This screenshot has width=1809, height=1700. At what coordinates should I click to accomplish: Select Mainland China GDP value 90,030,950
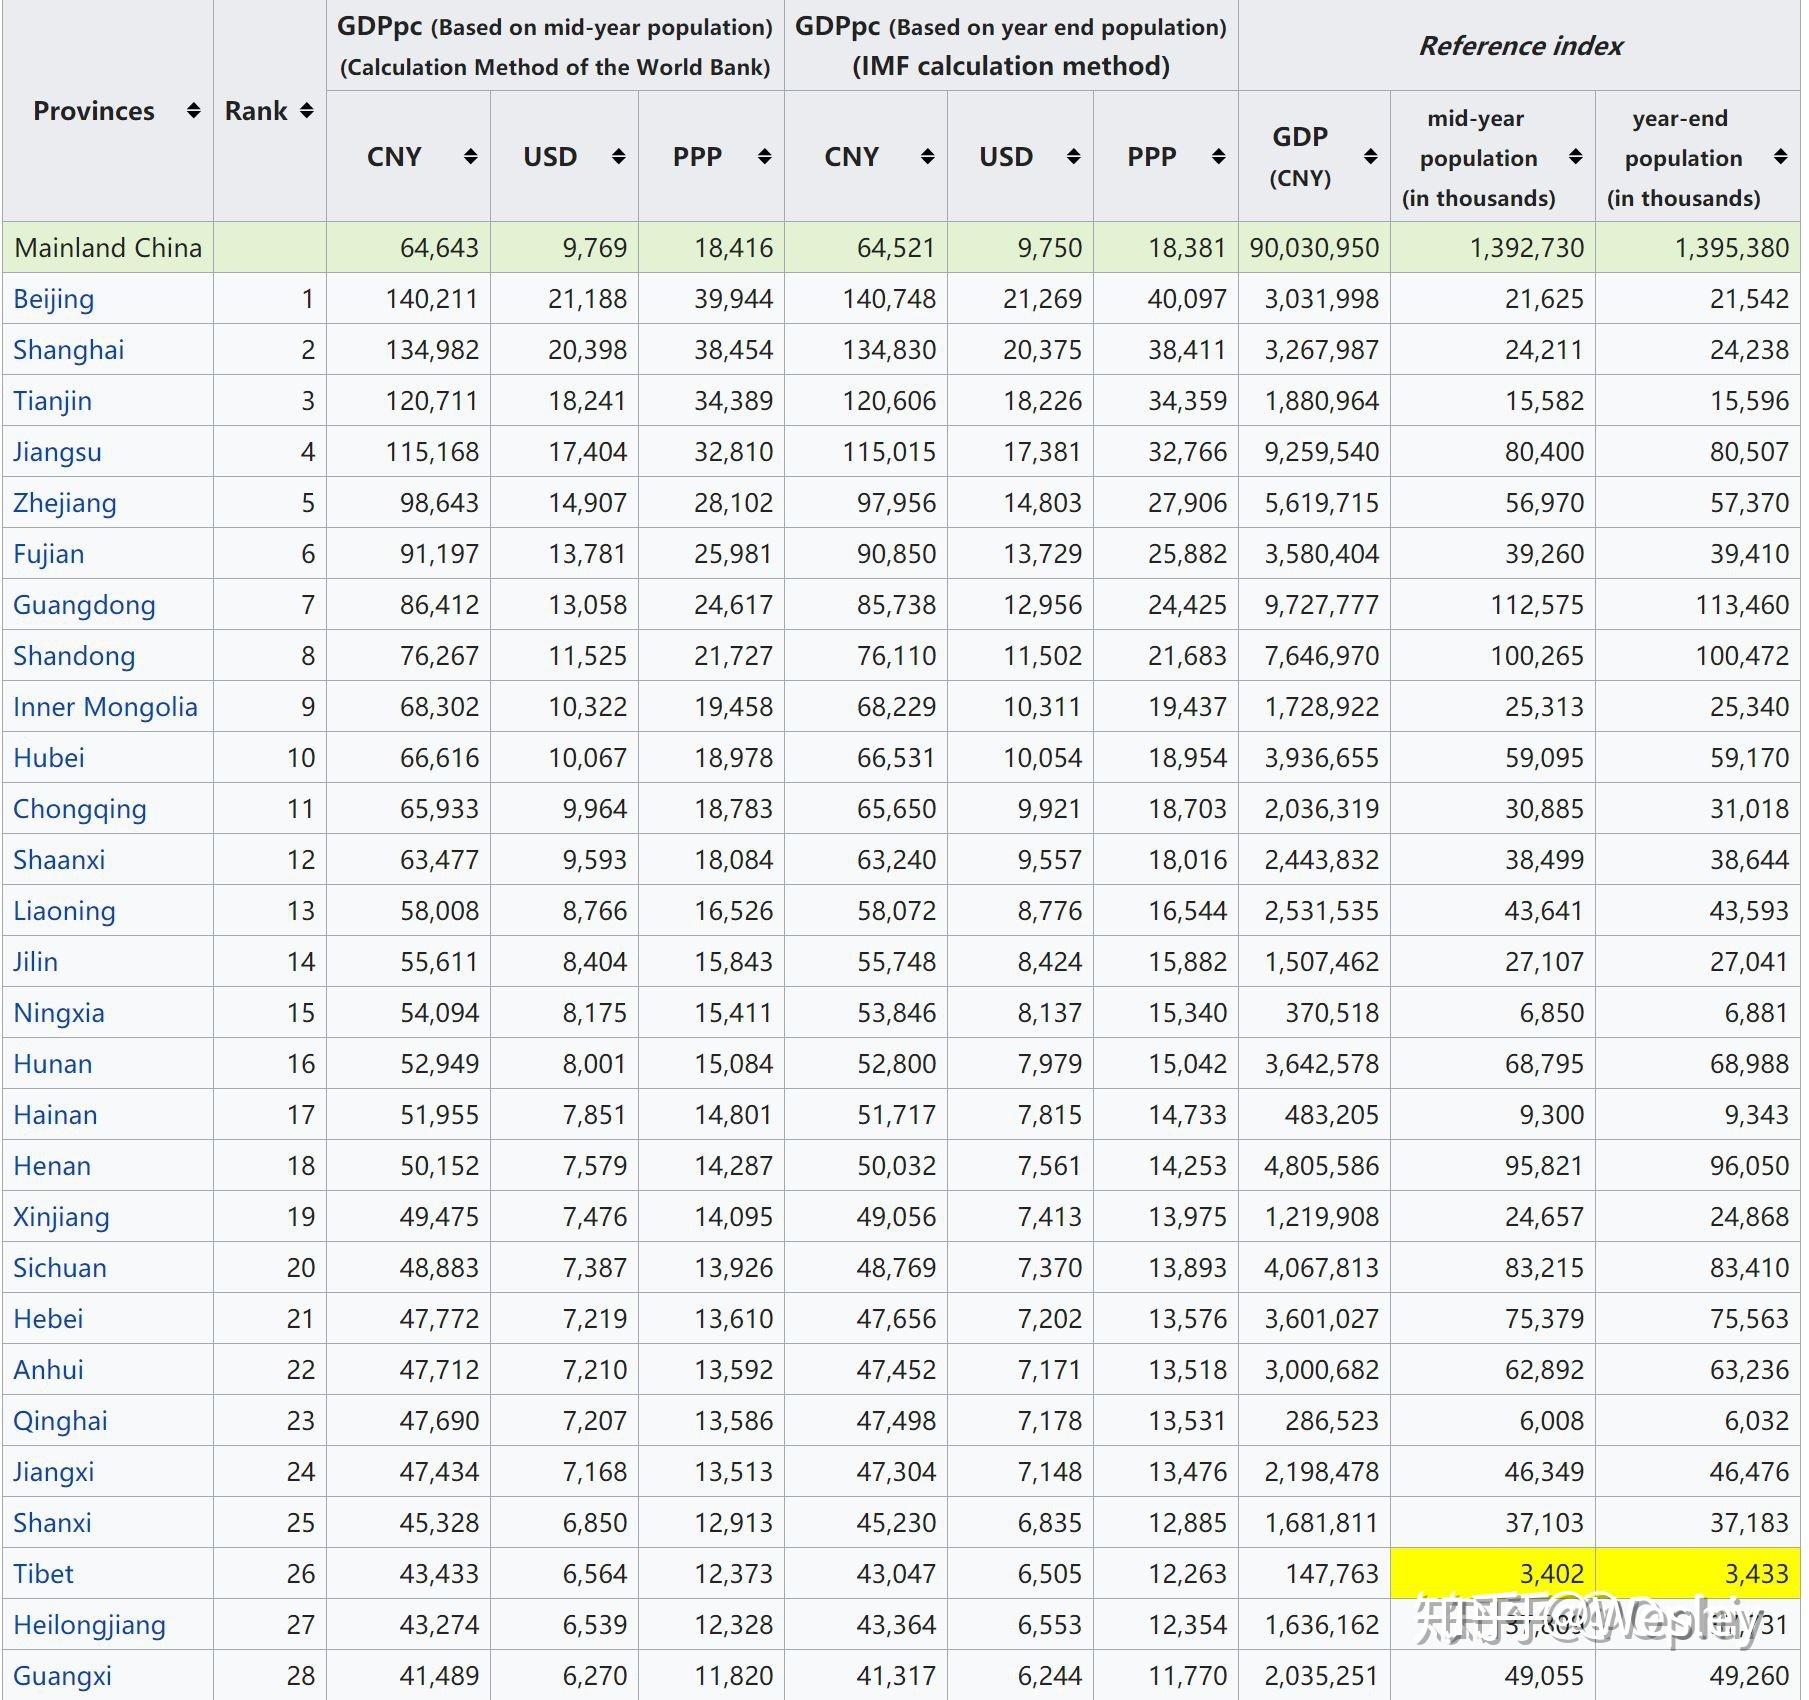coord(1314,248)
